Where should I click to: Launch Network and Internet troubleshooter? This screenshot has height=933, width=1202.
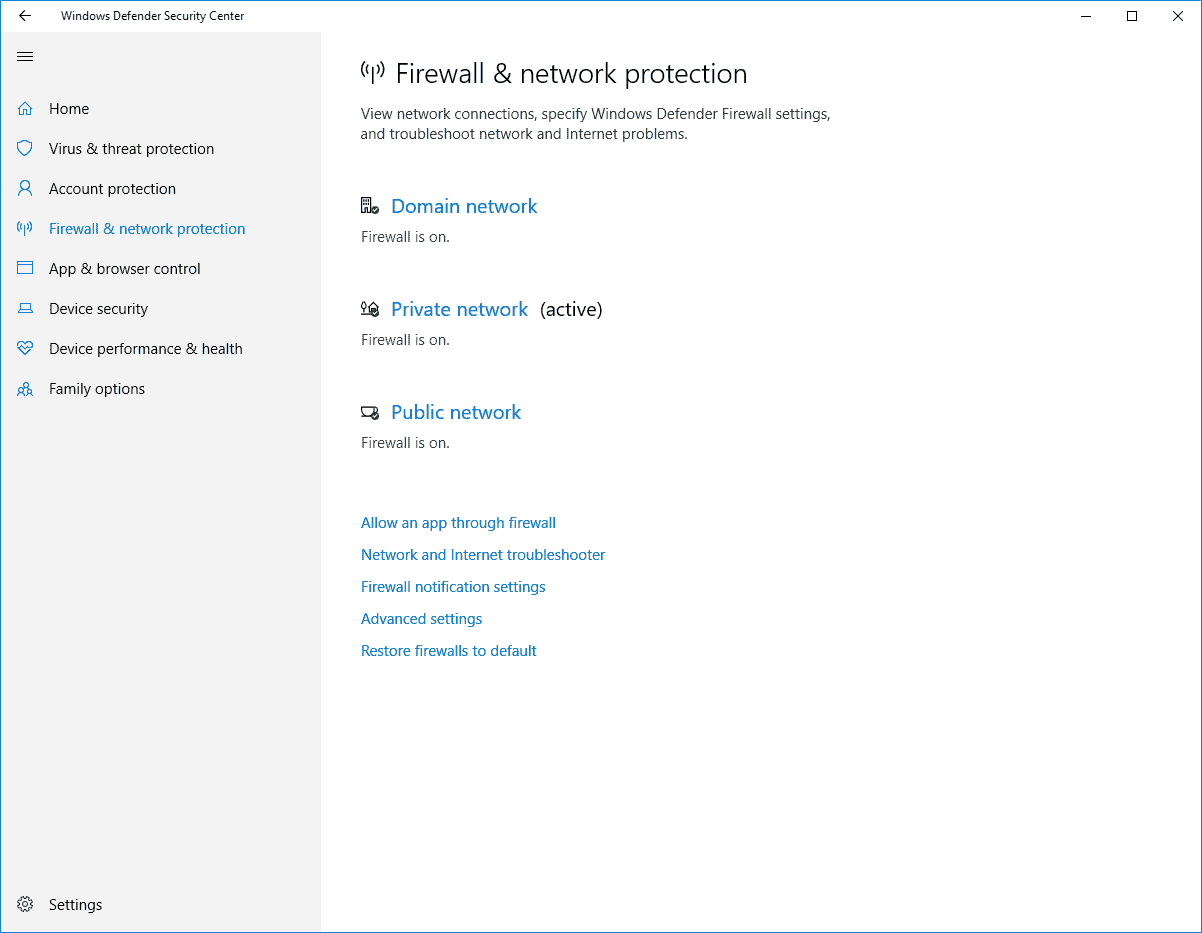(483, 555)
